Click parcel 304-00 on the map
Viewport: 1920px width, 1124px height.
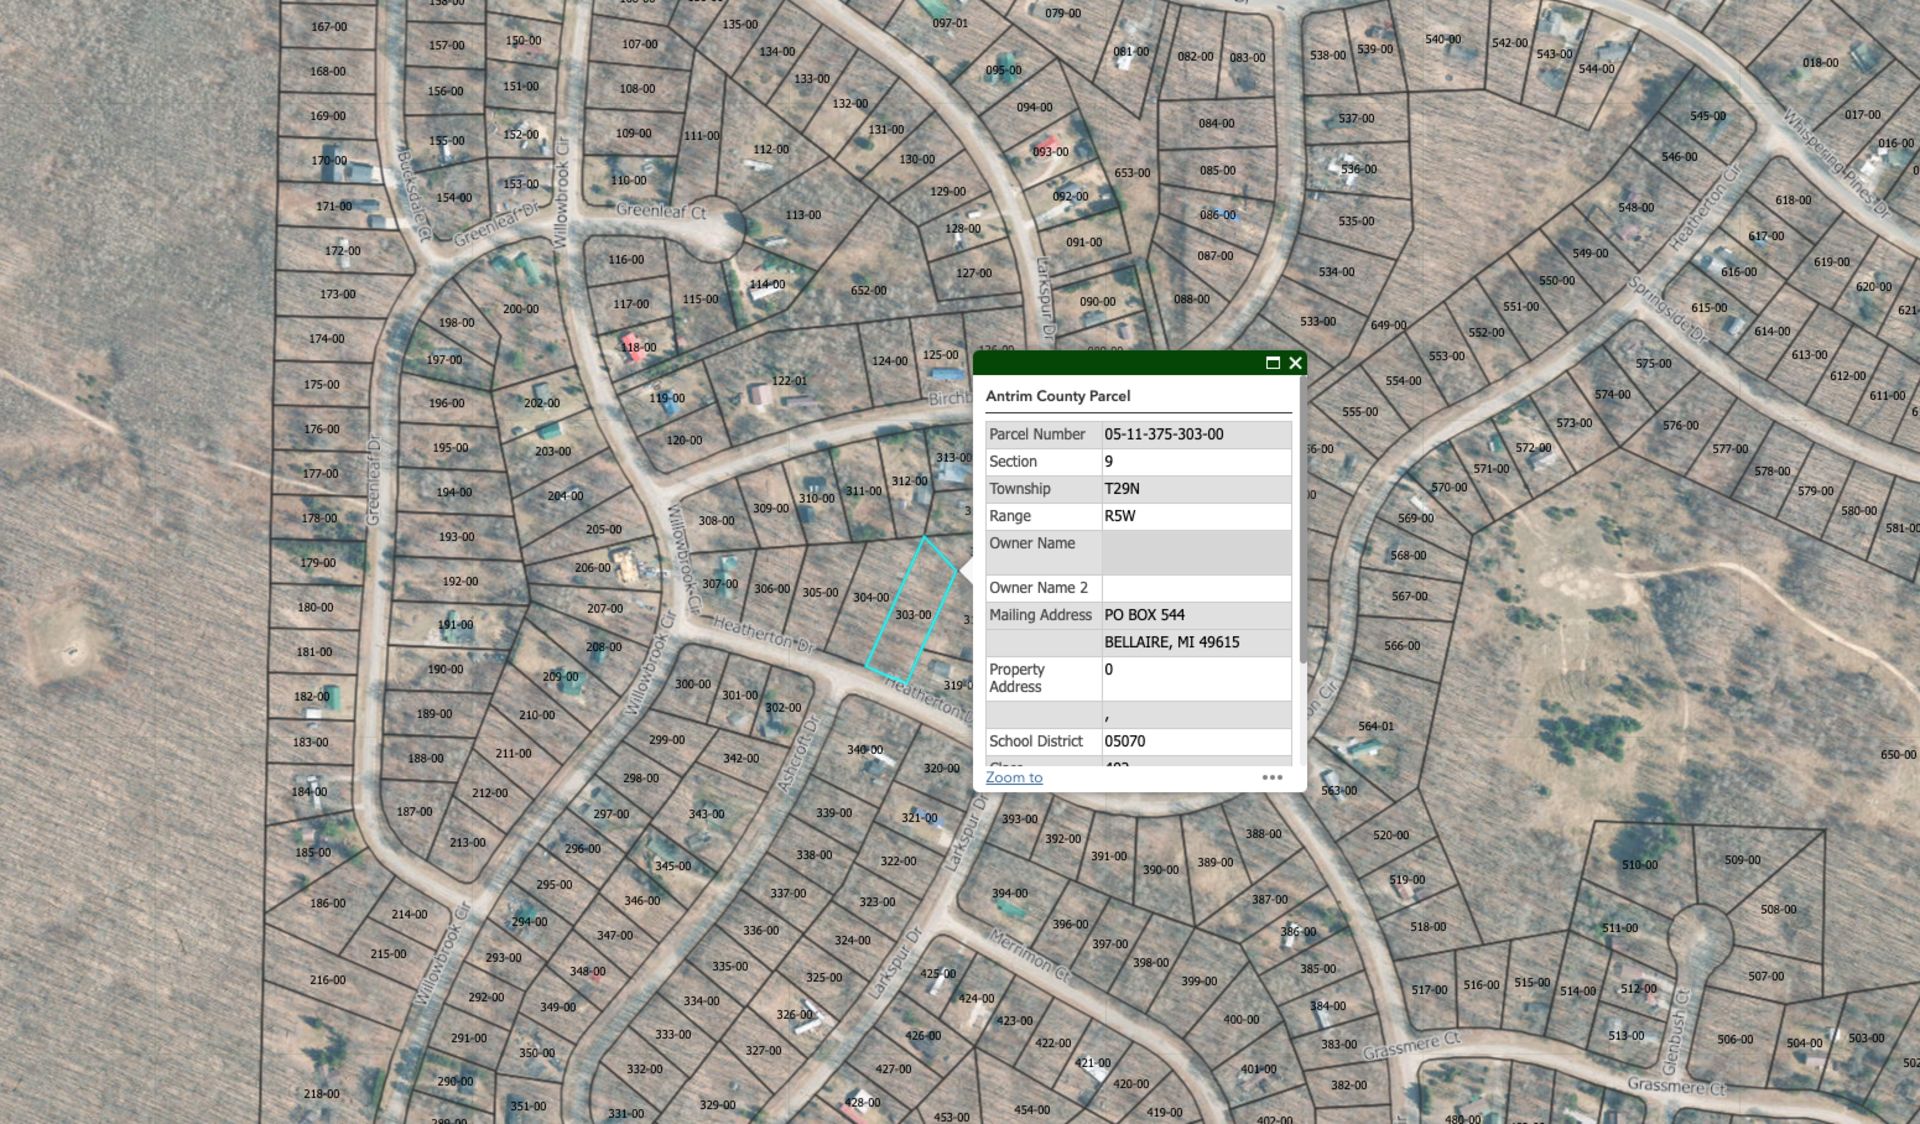click(x=870, y=597)
